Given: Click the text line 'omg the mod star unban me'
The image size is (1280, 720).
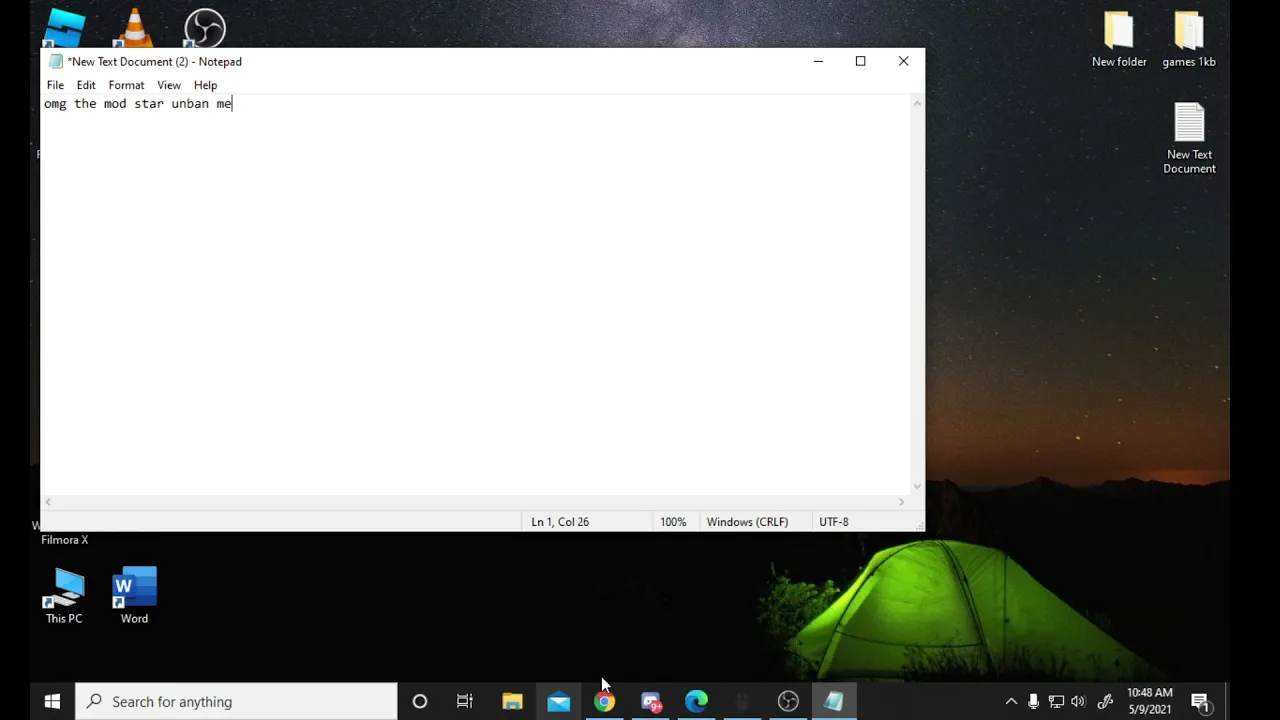Looking at the screenshot, I should (x=138, y=104).
